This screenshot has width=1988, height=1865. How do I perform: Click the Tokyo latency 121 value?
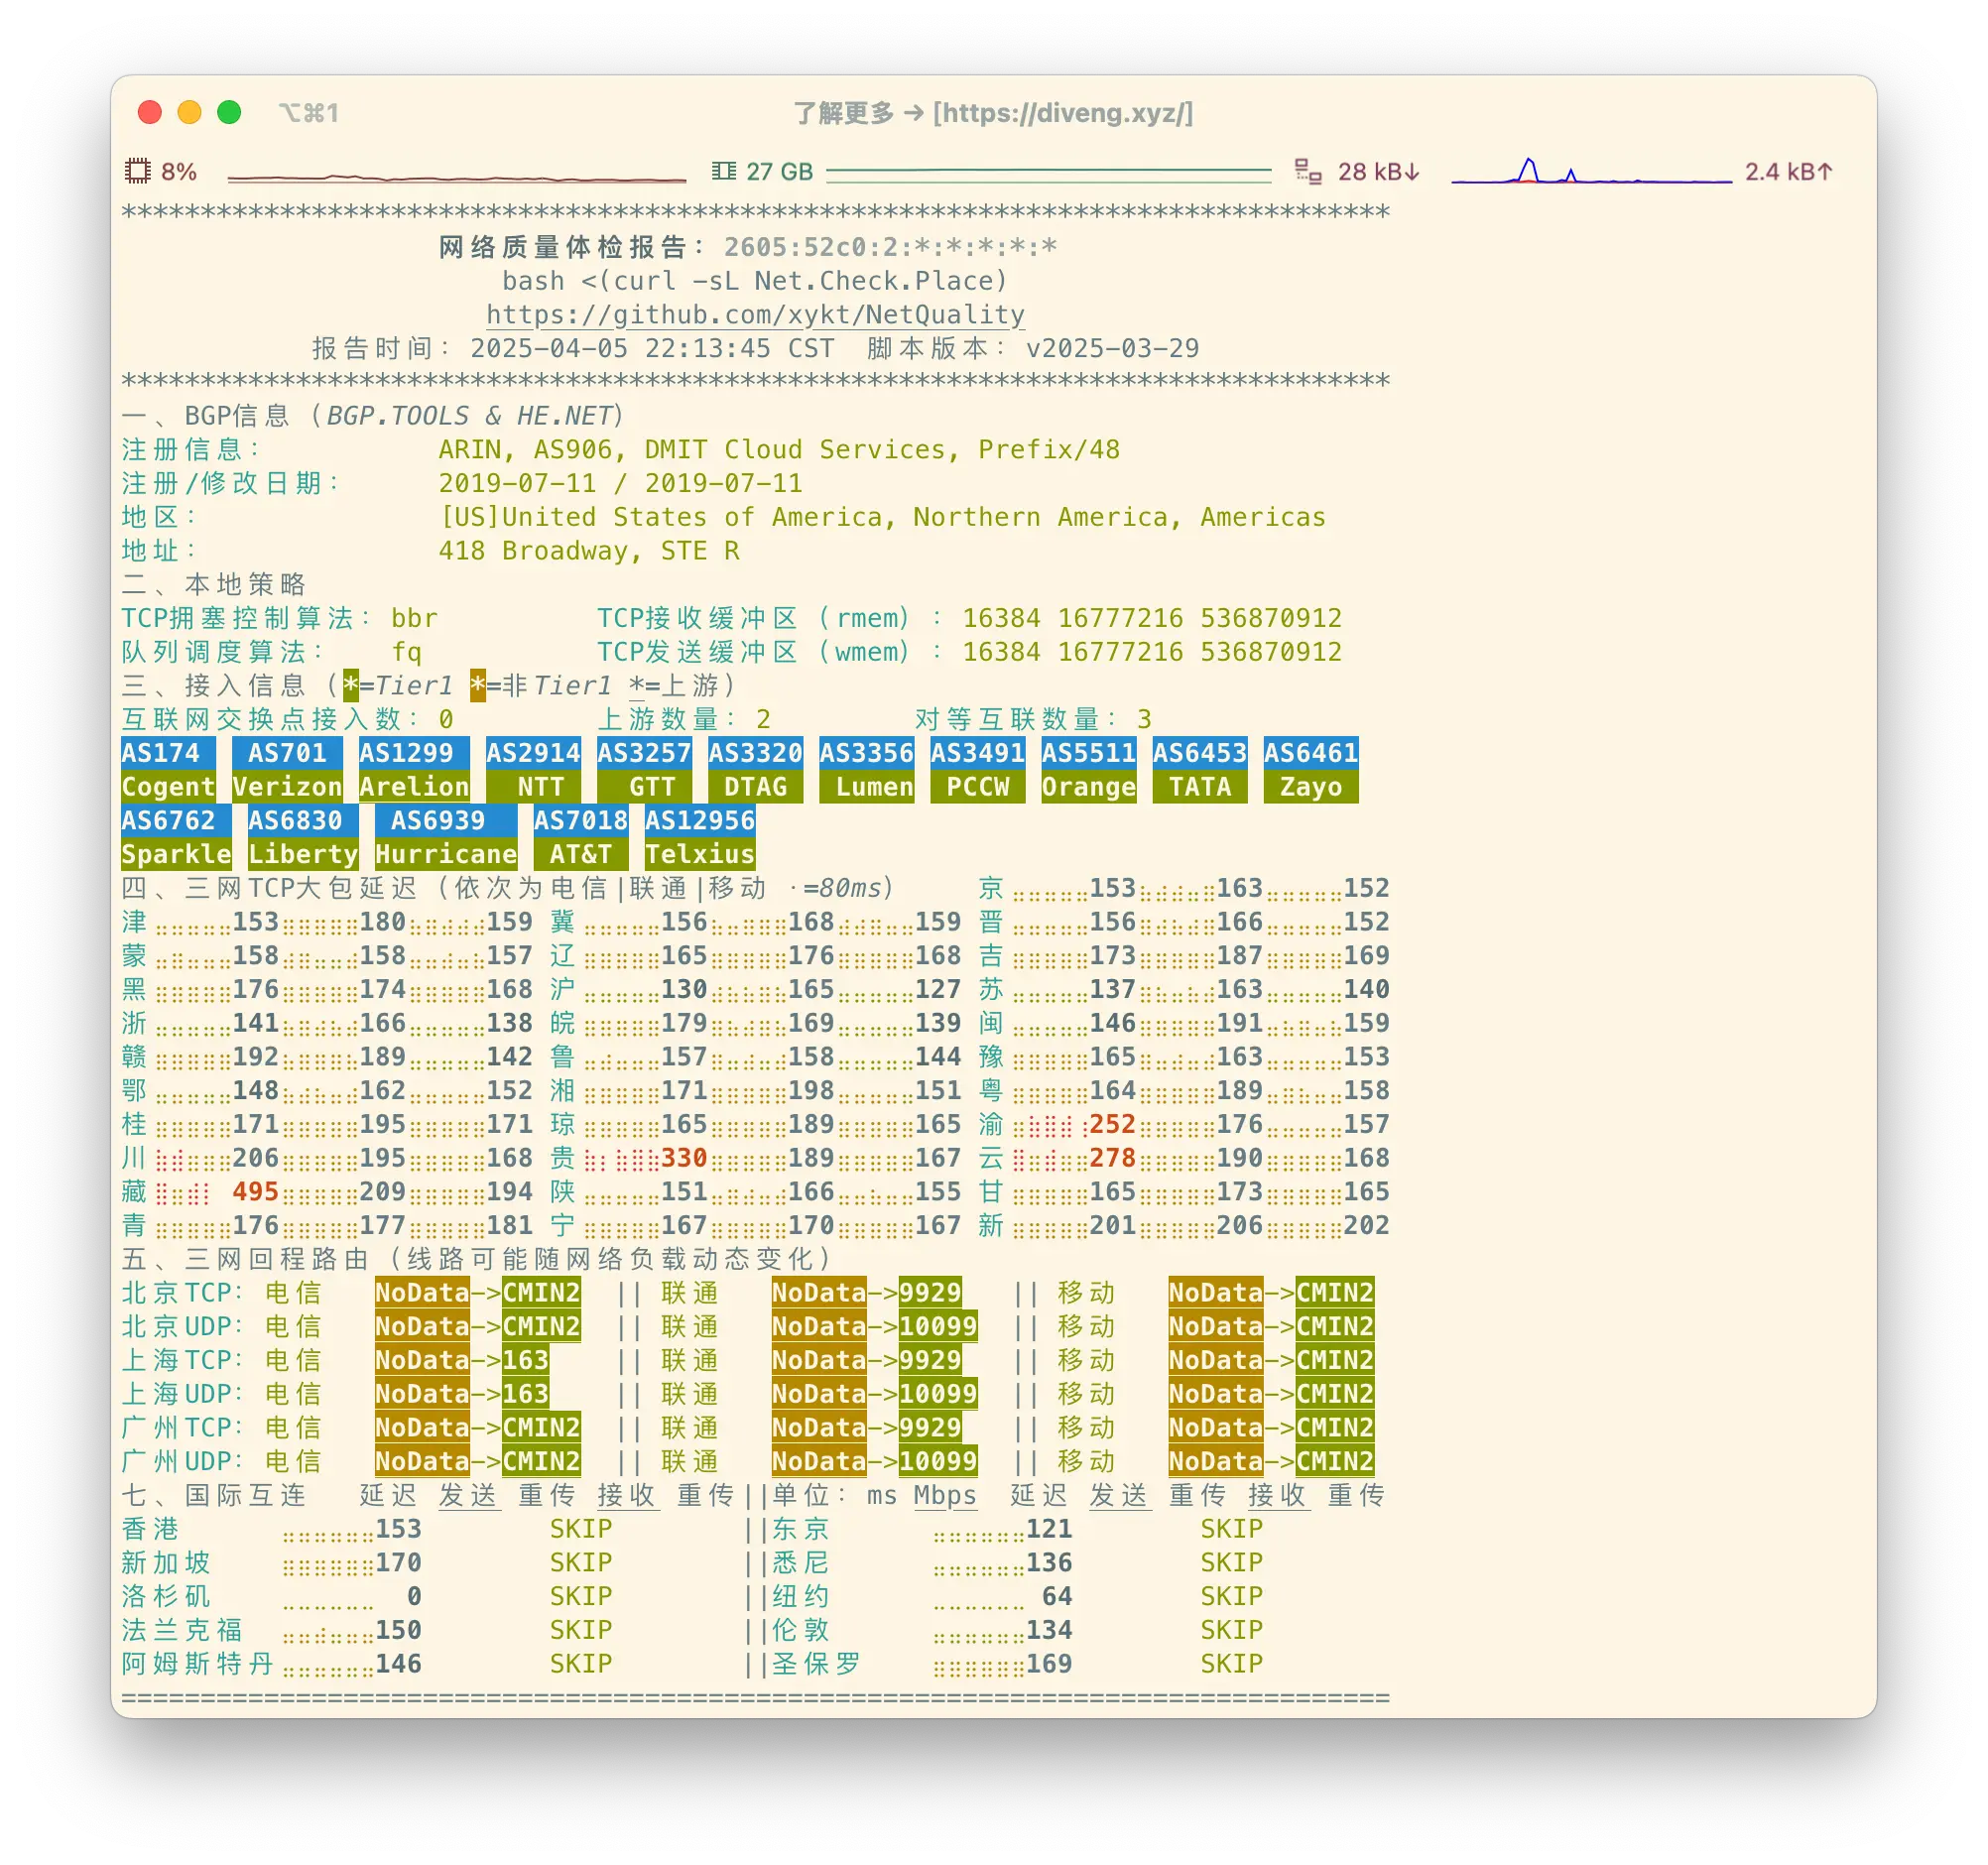(1049, 1529)
